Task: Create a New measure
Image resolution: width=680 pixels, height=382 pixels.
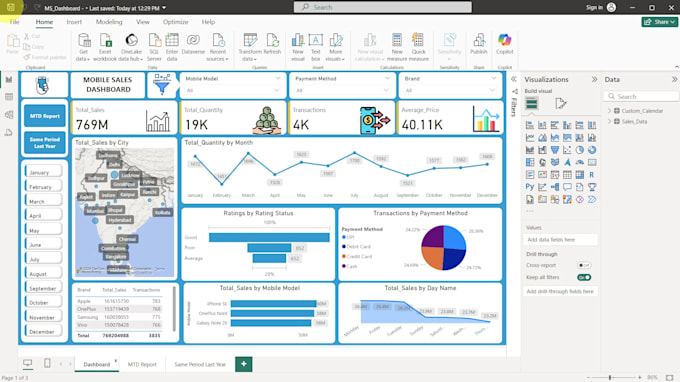Action: point(397,47)
